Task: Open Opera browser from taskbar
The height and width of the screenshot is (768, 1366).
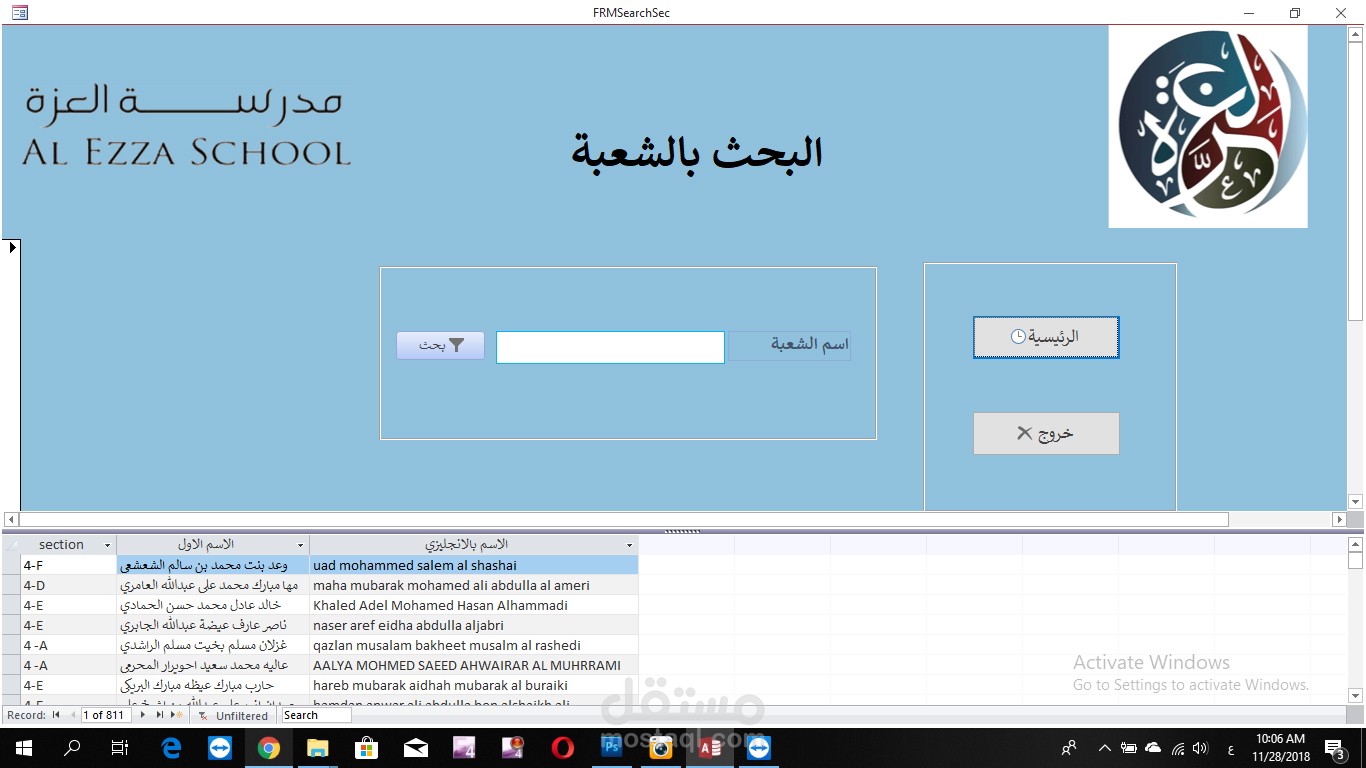Action: pos(562,747)
